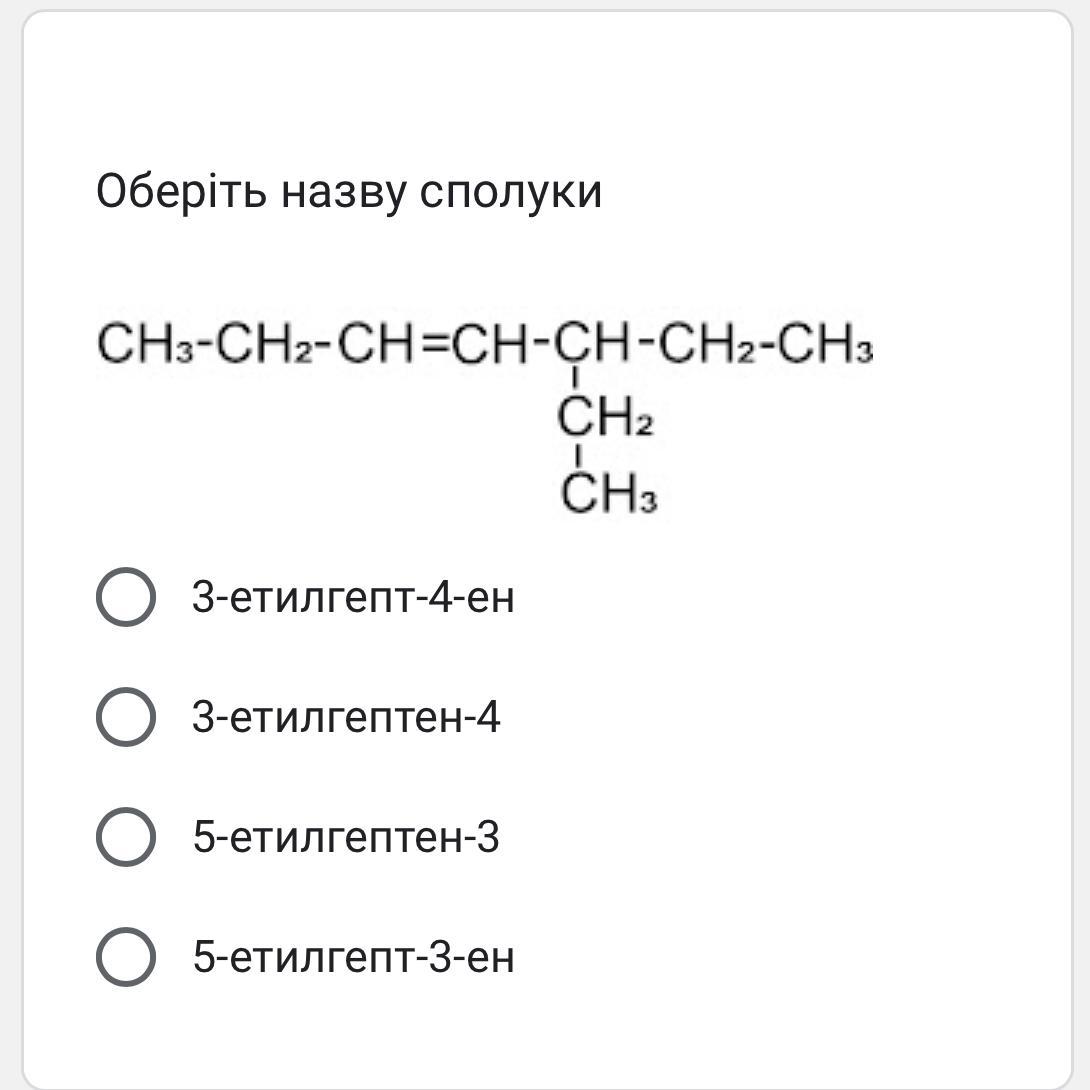Click the branched CH carbon in chain
The height and width of the screenshot is (1090, 1090).
click(592, 343)
